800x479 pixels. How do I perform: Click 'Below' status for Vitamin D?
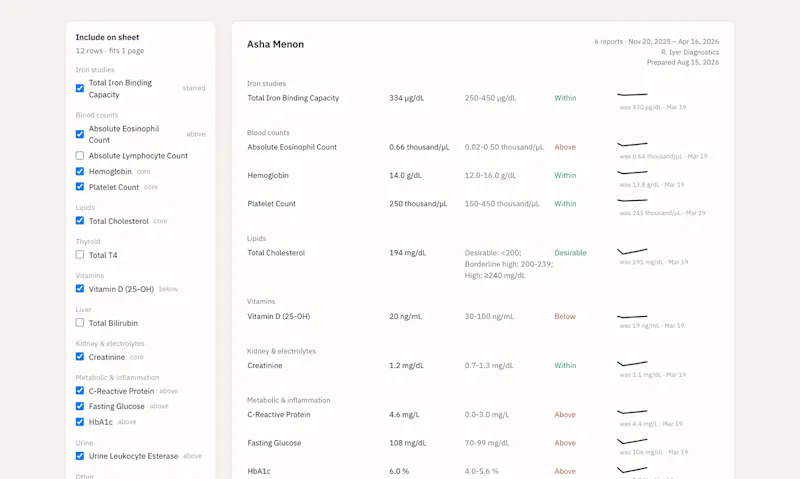pos(565,316)
